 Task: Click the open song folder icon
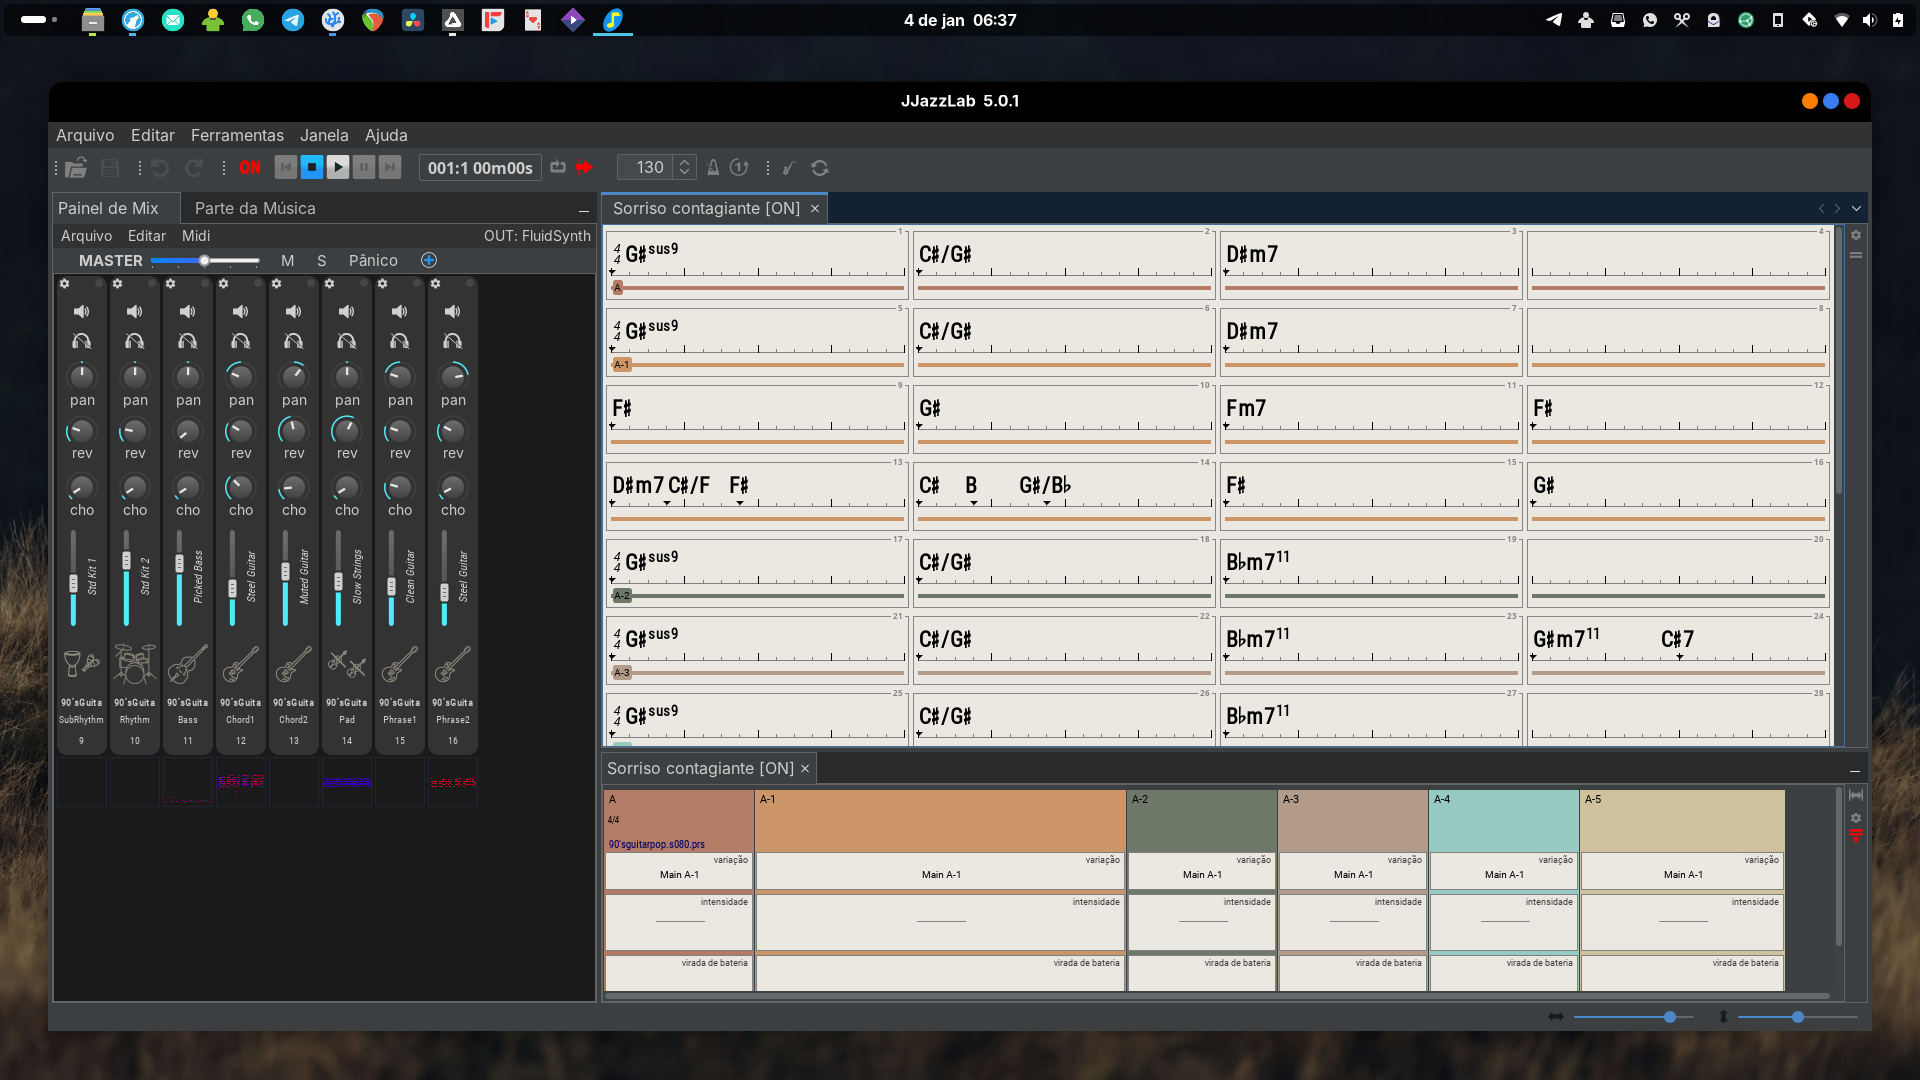coord(76,168)
